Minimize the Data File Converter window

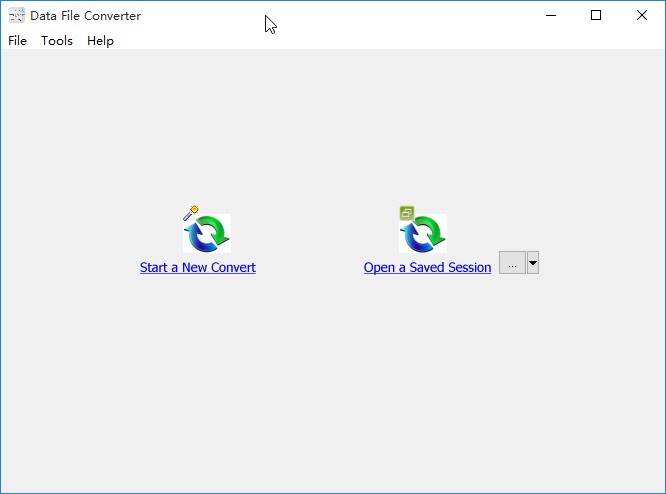click(x=551, y=15)
